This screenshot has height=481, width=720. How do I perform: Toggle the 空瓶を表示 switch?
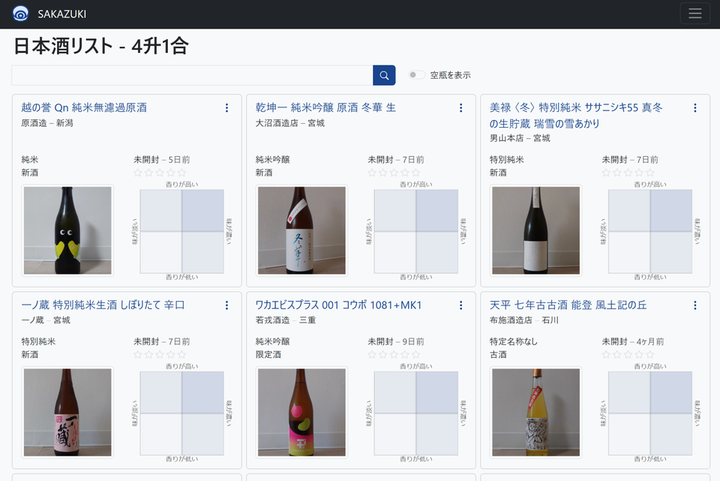click(x=417, y=75)
